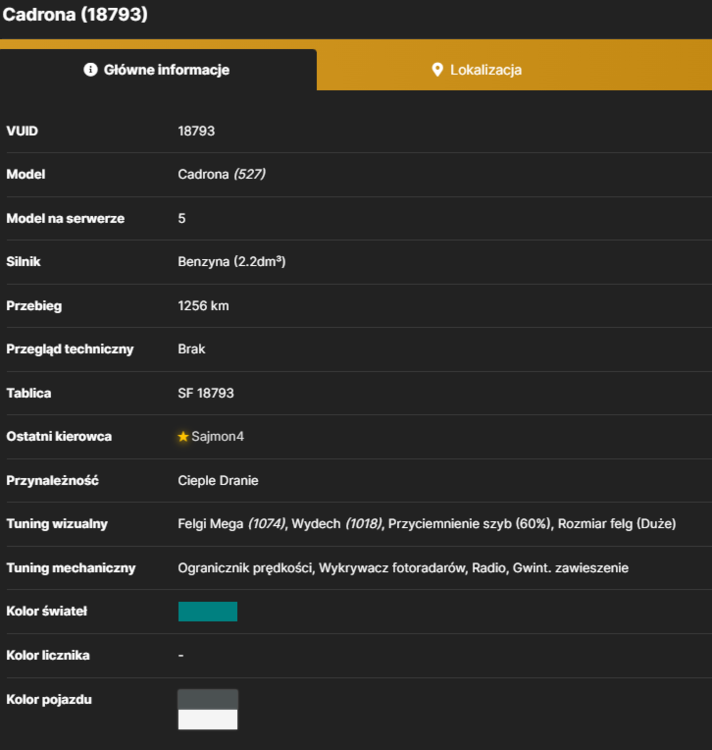Click the Cadrona (18793) page heading
Screen dimensions: 712x750
(x=75, y=14)
